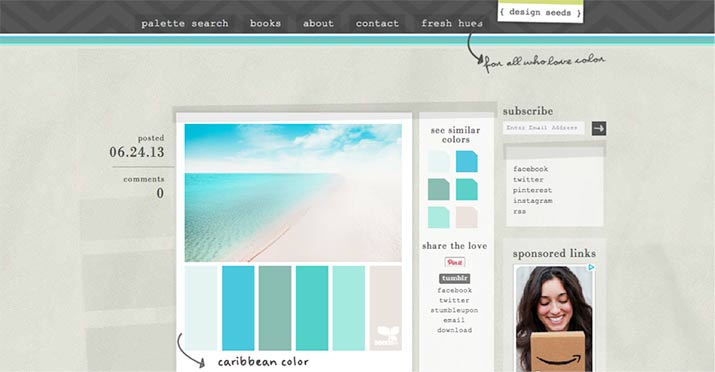Share the palette on tumblr

point(455,278)
